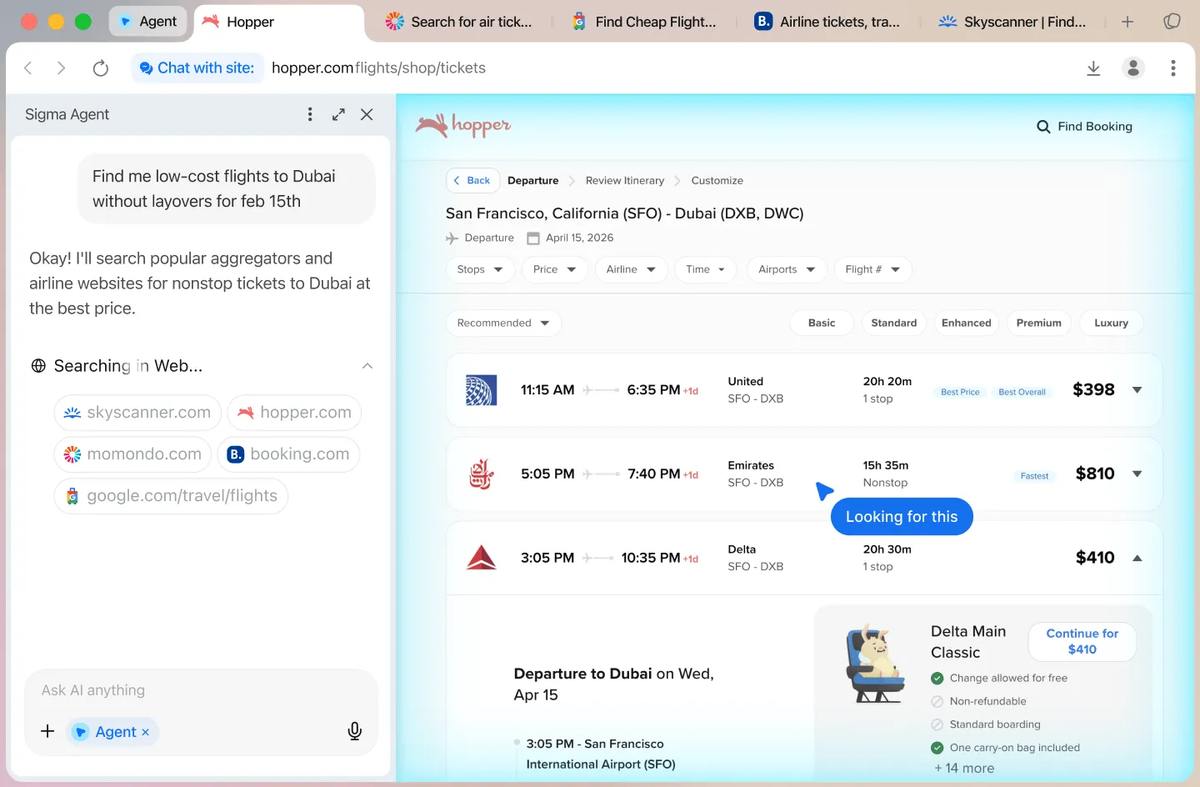Click the Delta seat illustration thumbnail
Image resolution: width=1200 pixels, height=787 pixels.
(x=875, y=664)
